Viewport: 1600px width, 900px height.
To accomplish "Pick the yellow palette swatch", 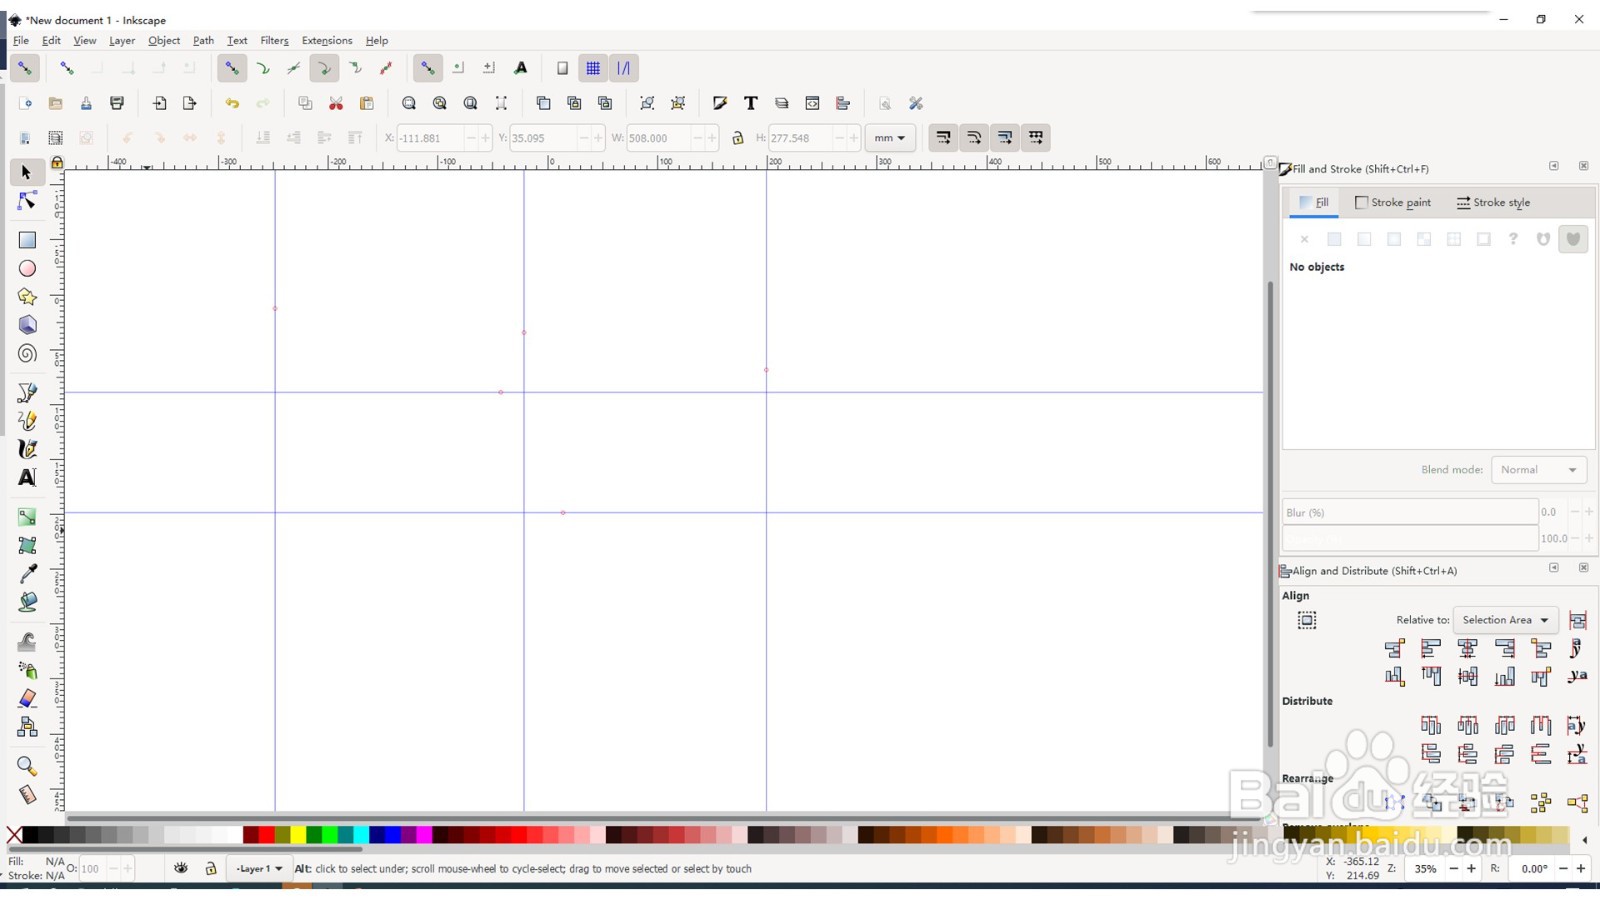I will click(x=298, y=835).
